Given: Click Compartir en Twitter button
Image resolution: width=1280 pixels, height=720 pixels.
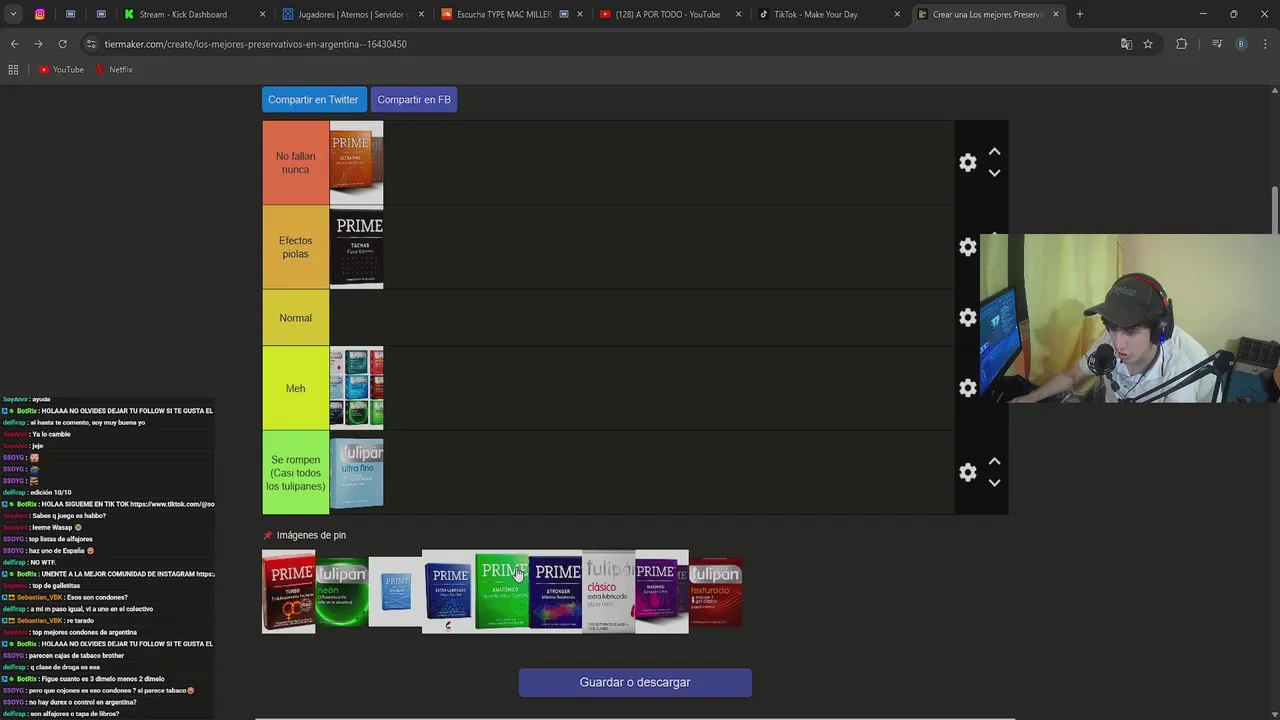Looking at the screenshot, I should [313, 100].
